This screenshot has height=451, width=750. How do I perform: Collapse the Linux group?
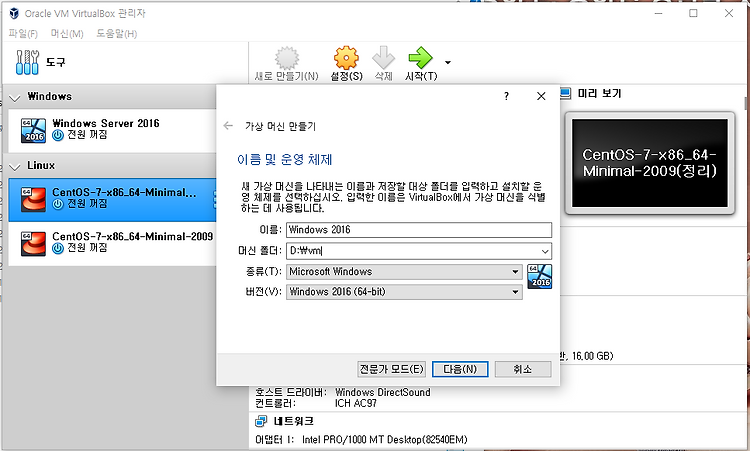tap(15, 167)
